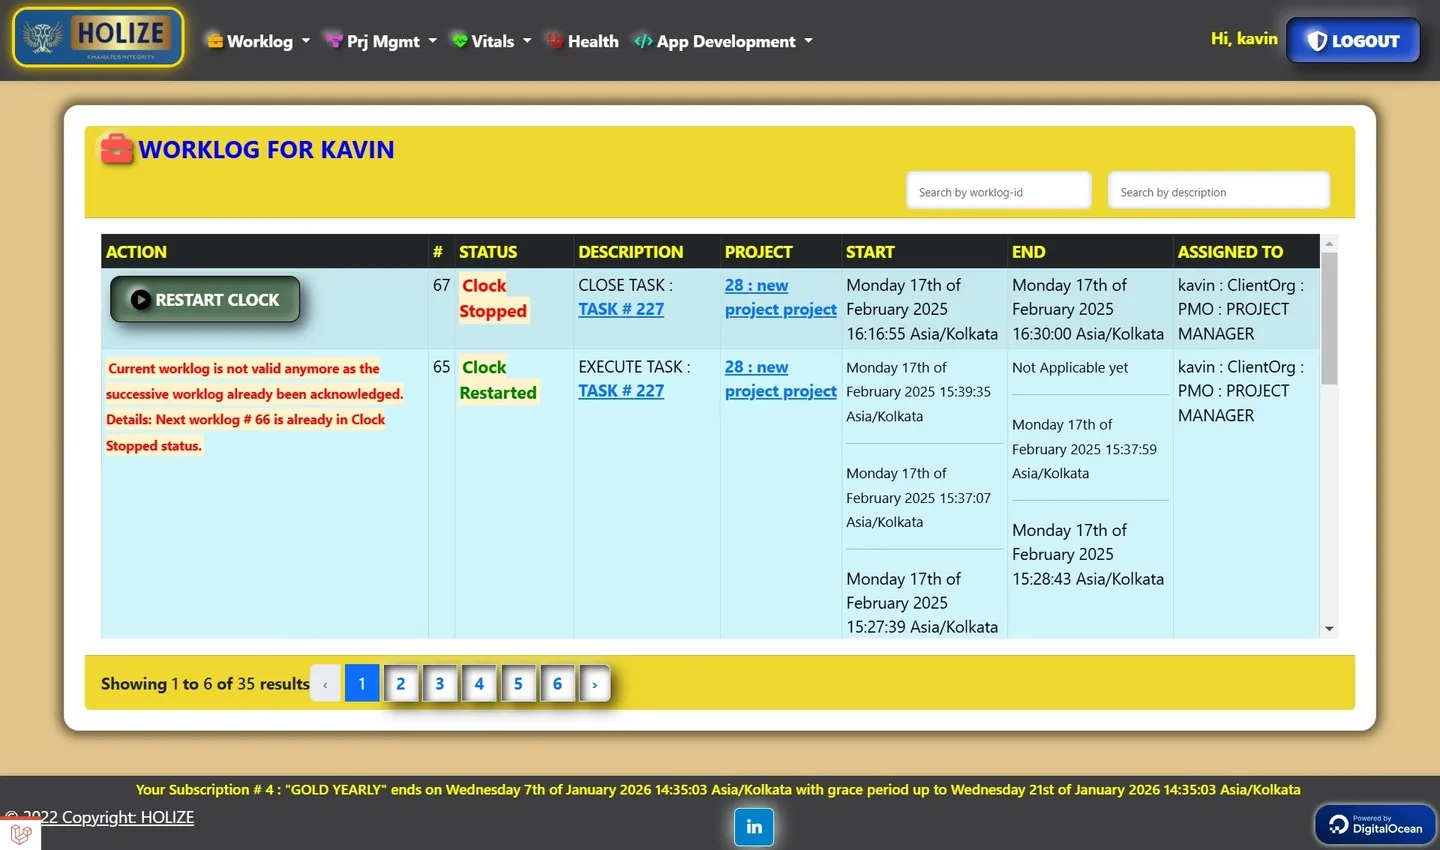Click the briefcase icon beside Worklog menu
The height and width of the screenshot is (850, 1440).
point(213,41)
